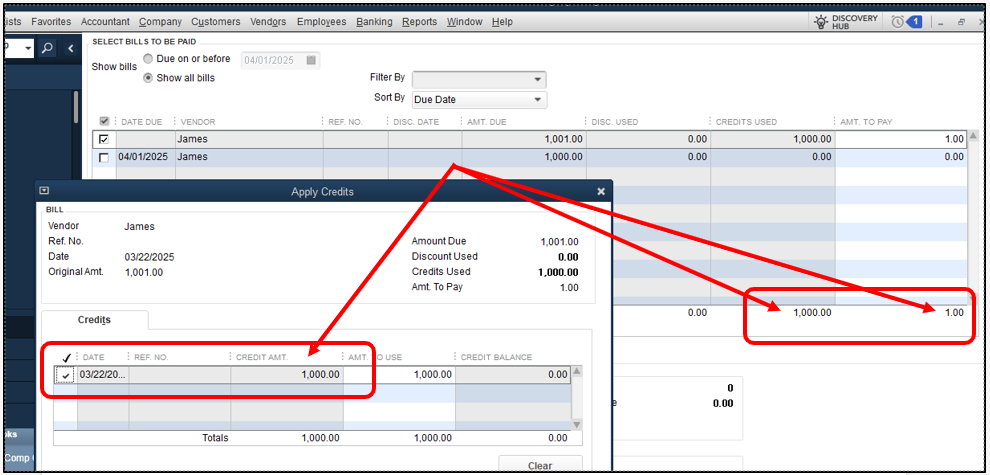Open the Reports menu
Viewport: 990px width, 475px height.
click(420, 21)
